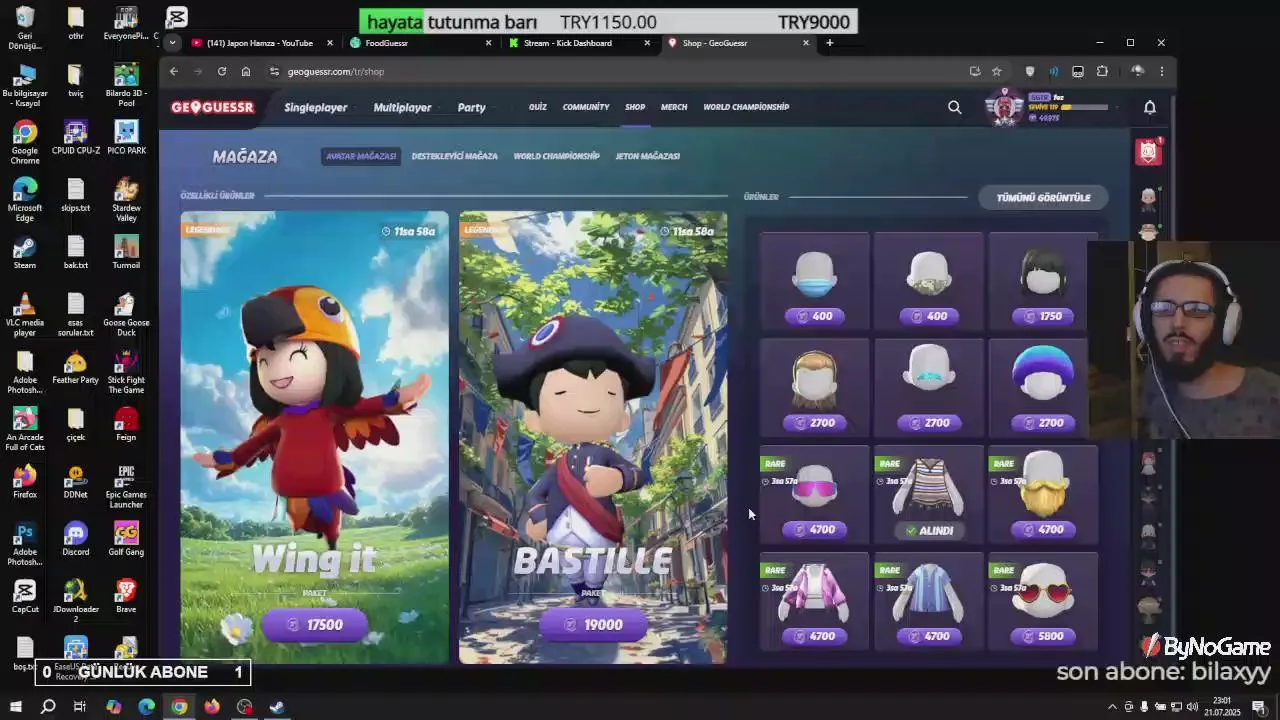Click the browser home icon

point(246,71)
